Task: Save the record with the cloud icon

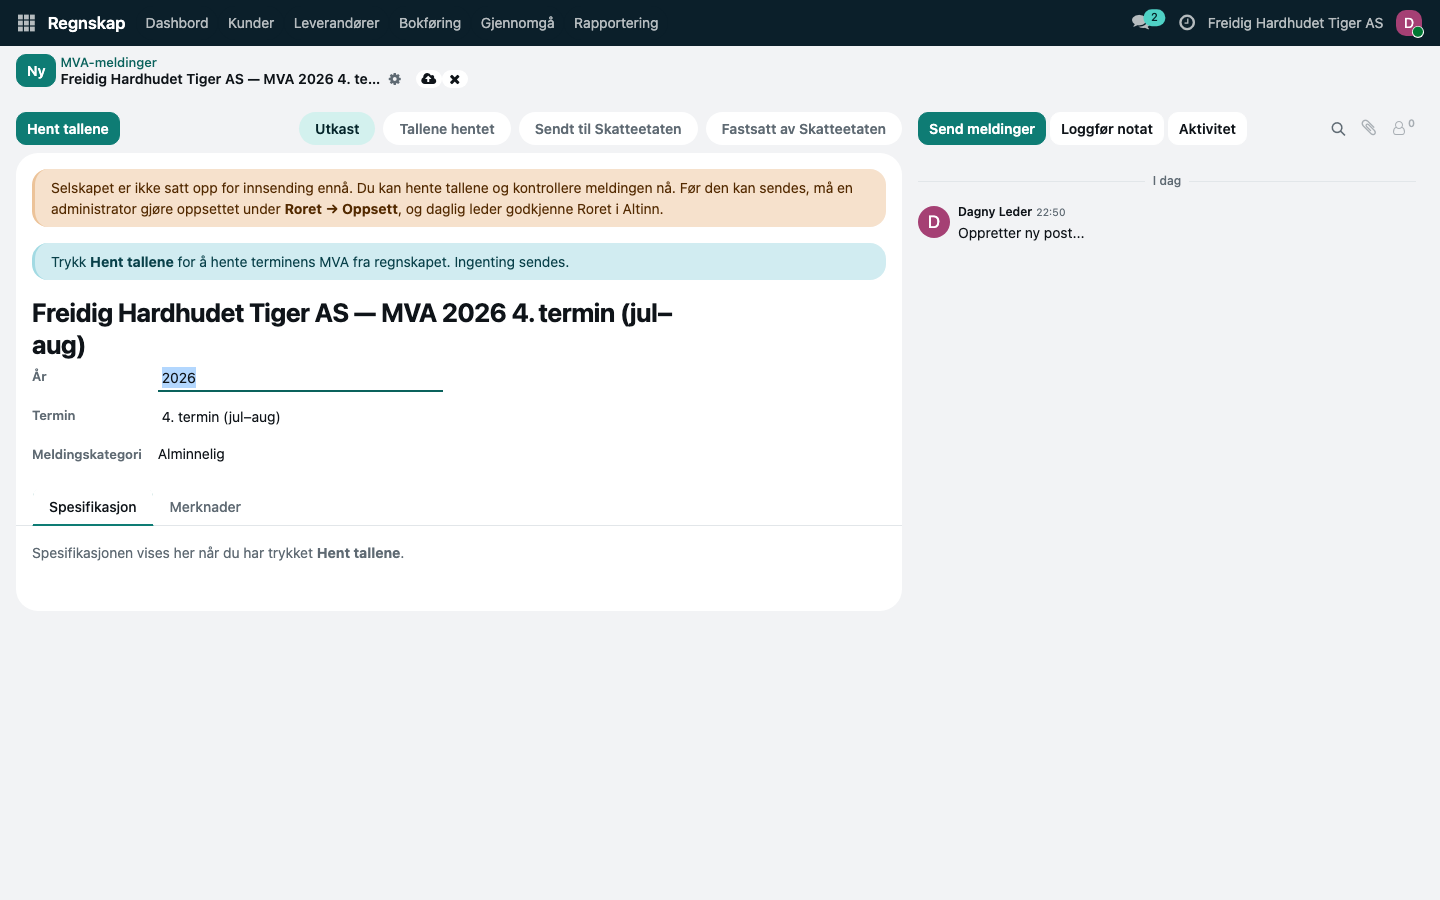Action: (429, 79)
